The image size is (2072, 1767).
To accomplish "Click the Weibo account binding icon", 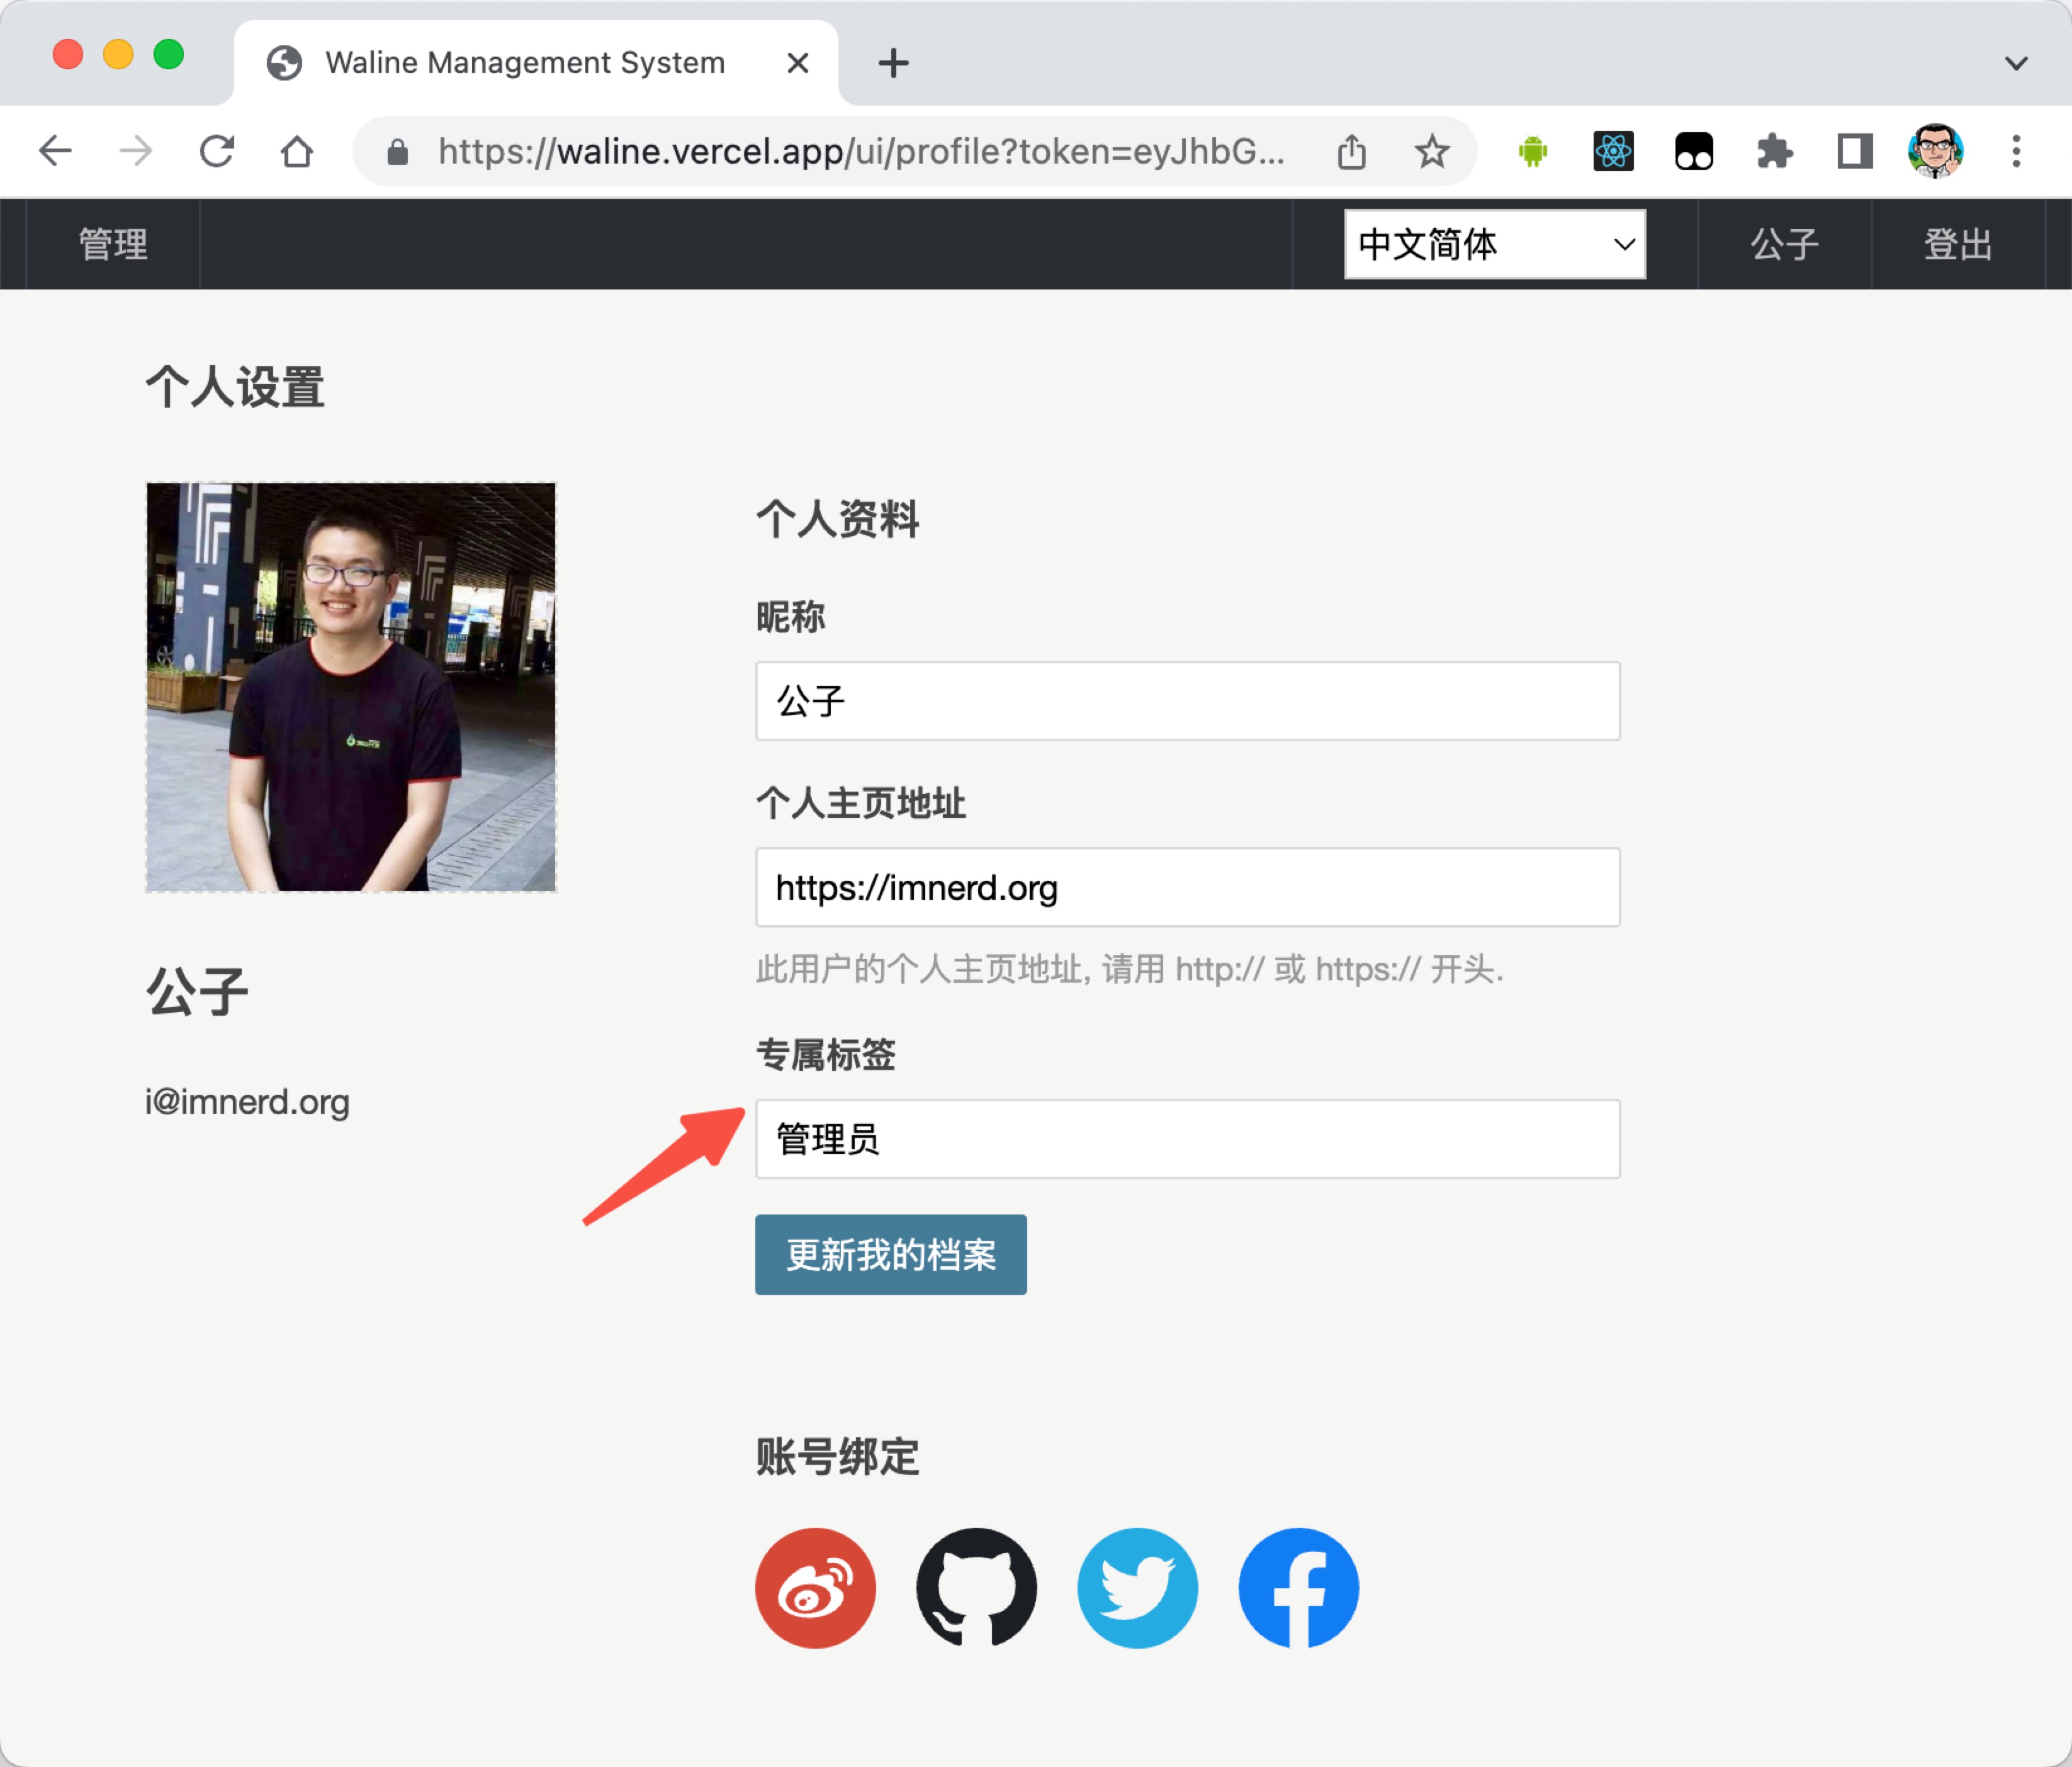I will (x=815, y=1588).
